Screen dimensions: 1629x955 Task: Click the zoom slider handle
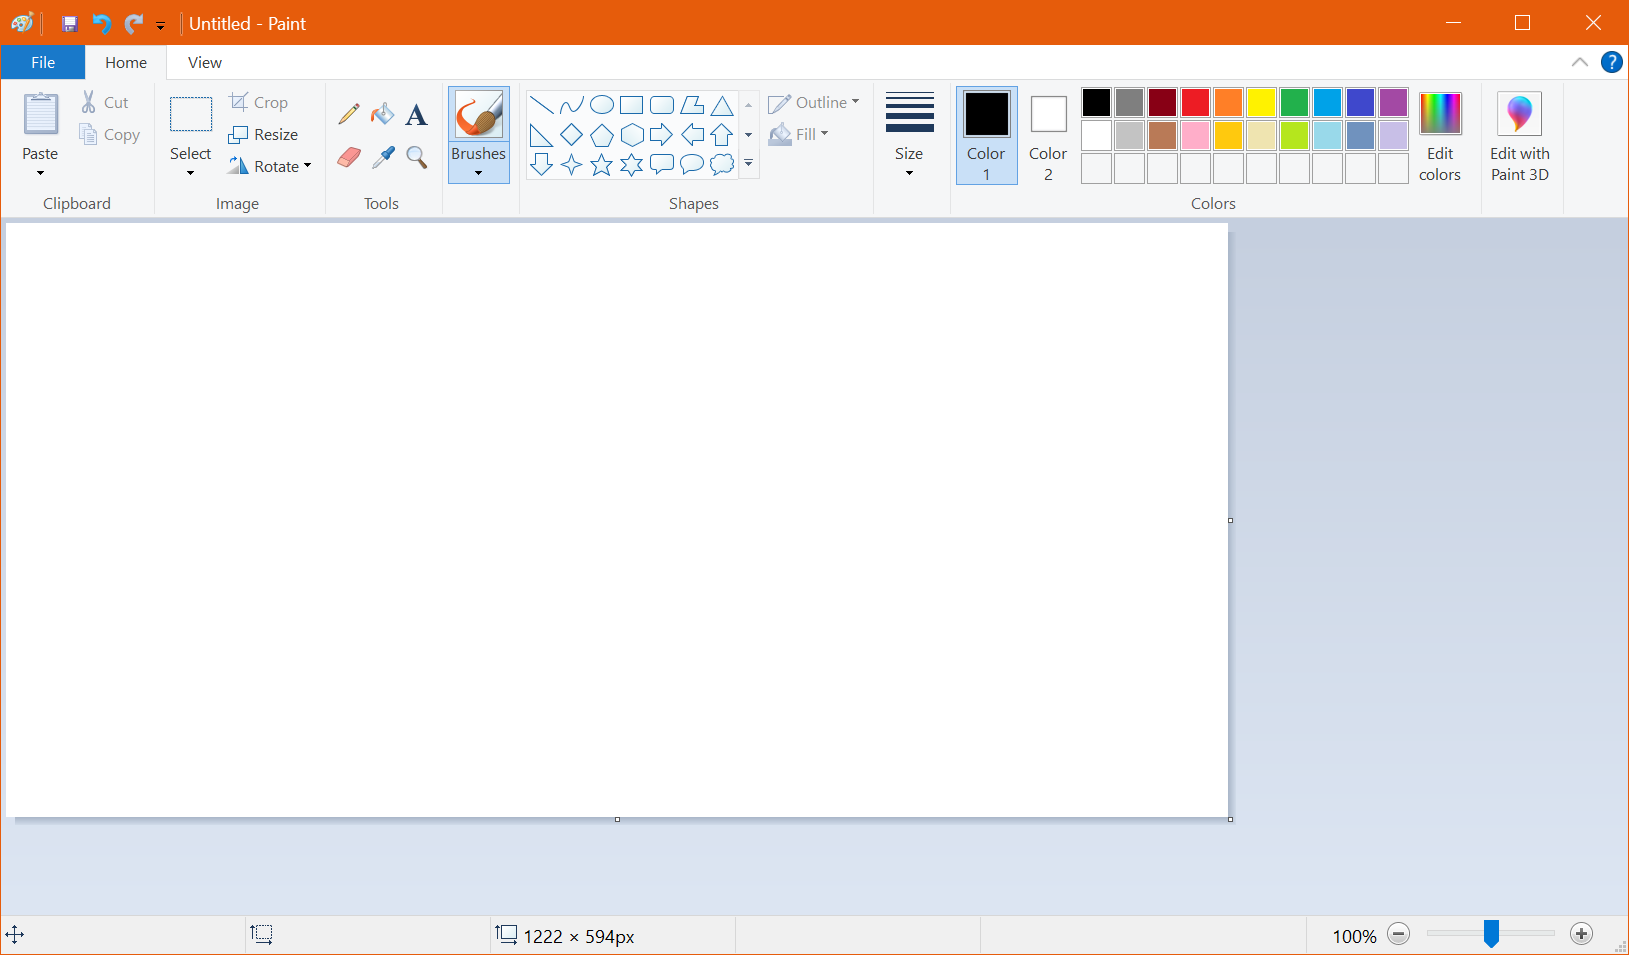(1491, 934)
